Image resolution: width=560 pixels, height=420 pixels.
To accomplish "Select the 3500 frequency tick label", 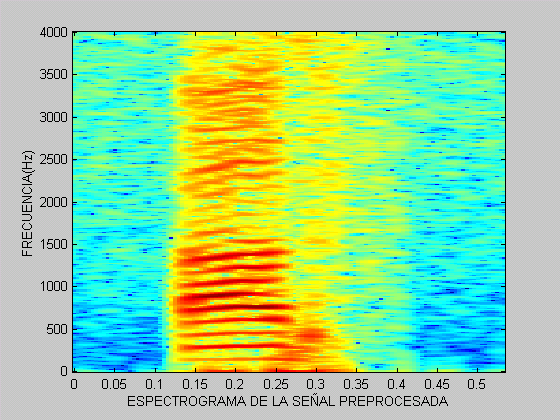I will 54,75.
